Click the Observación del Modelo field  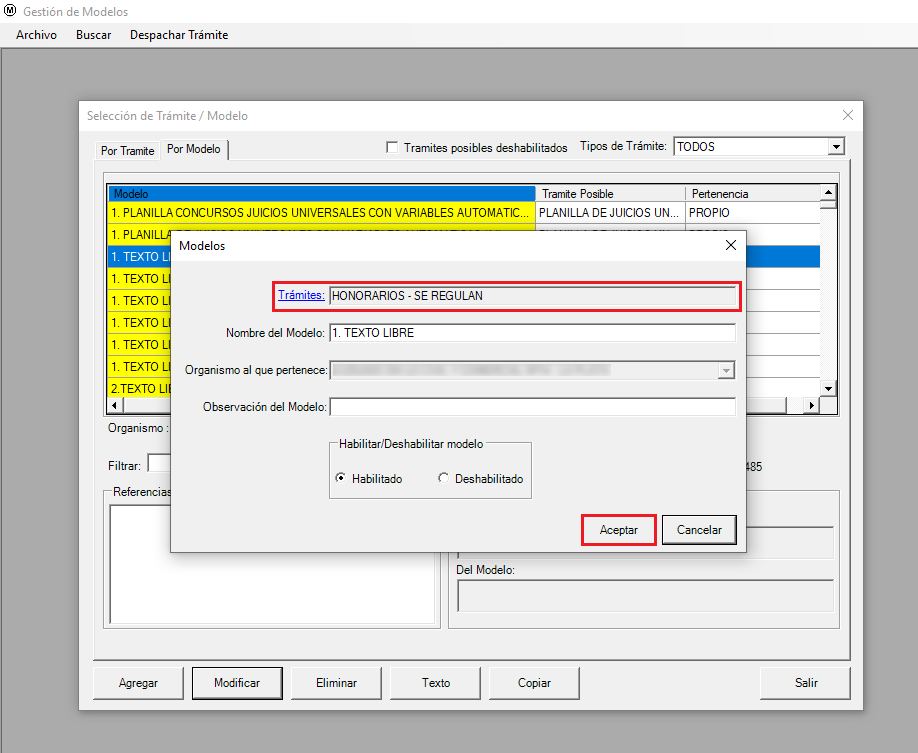click(532, 407)
